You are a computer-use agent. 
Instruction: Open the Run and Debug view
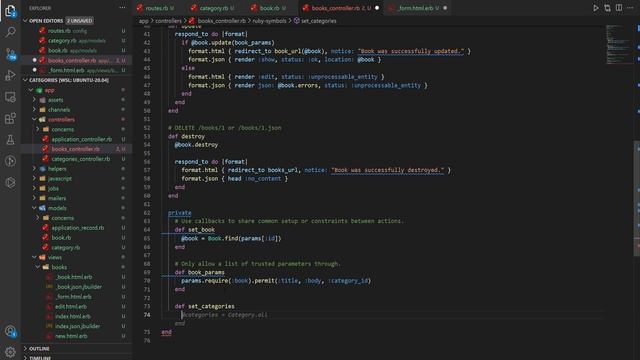(10, 75)
